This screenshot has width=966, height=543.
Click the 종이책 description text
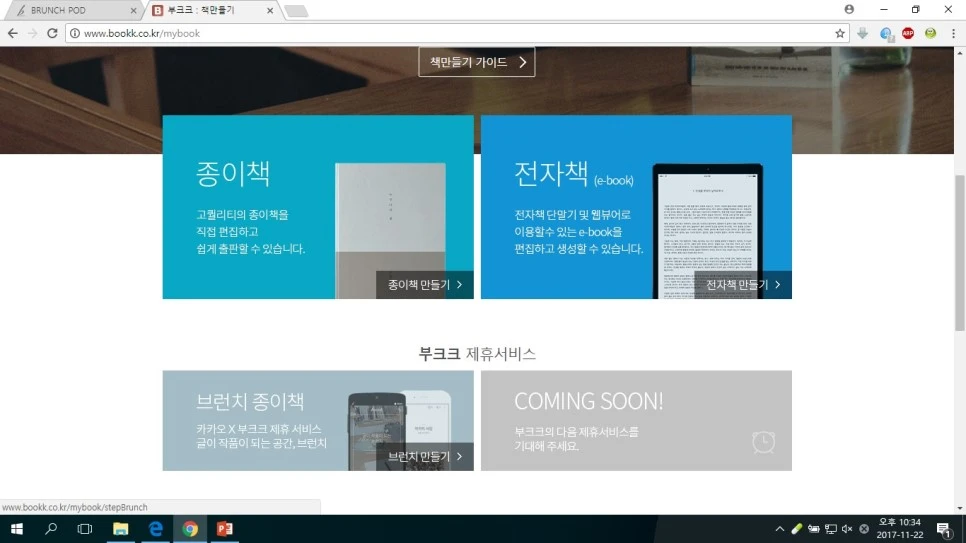point(251,232)
